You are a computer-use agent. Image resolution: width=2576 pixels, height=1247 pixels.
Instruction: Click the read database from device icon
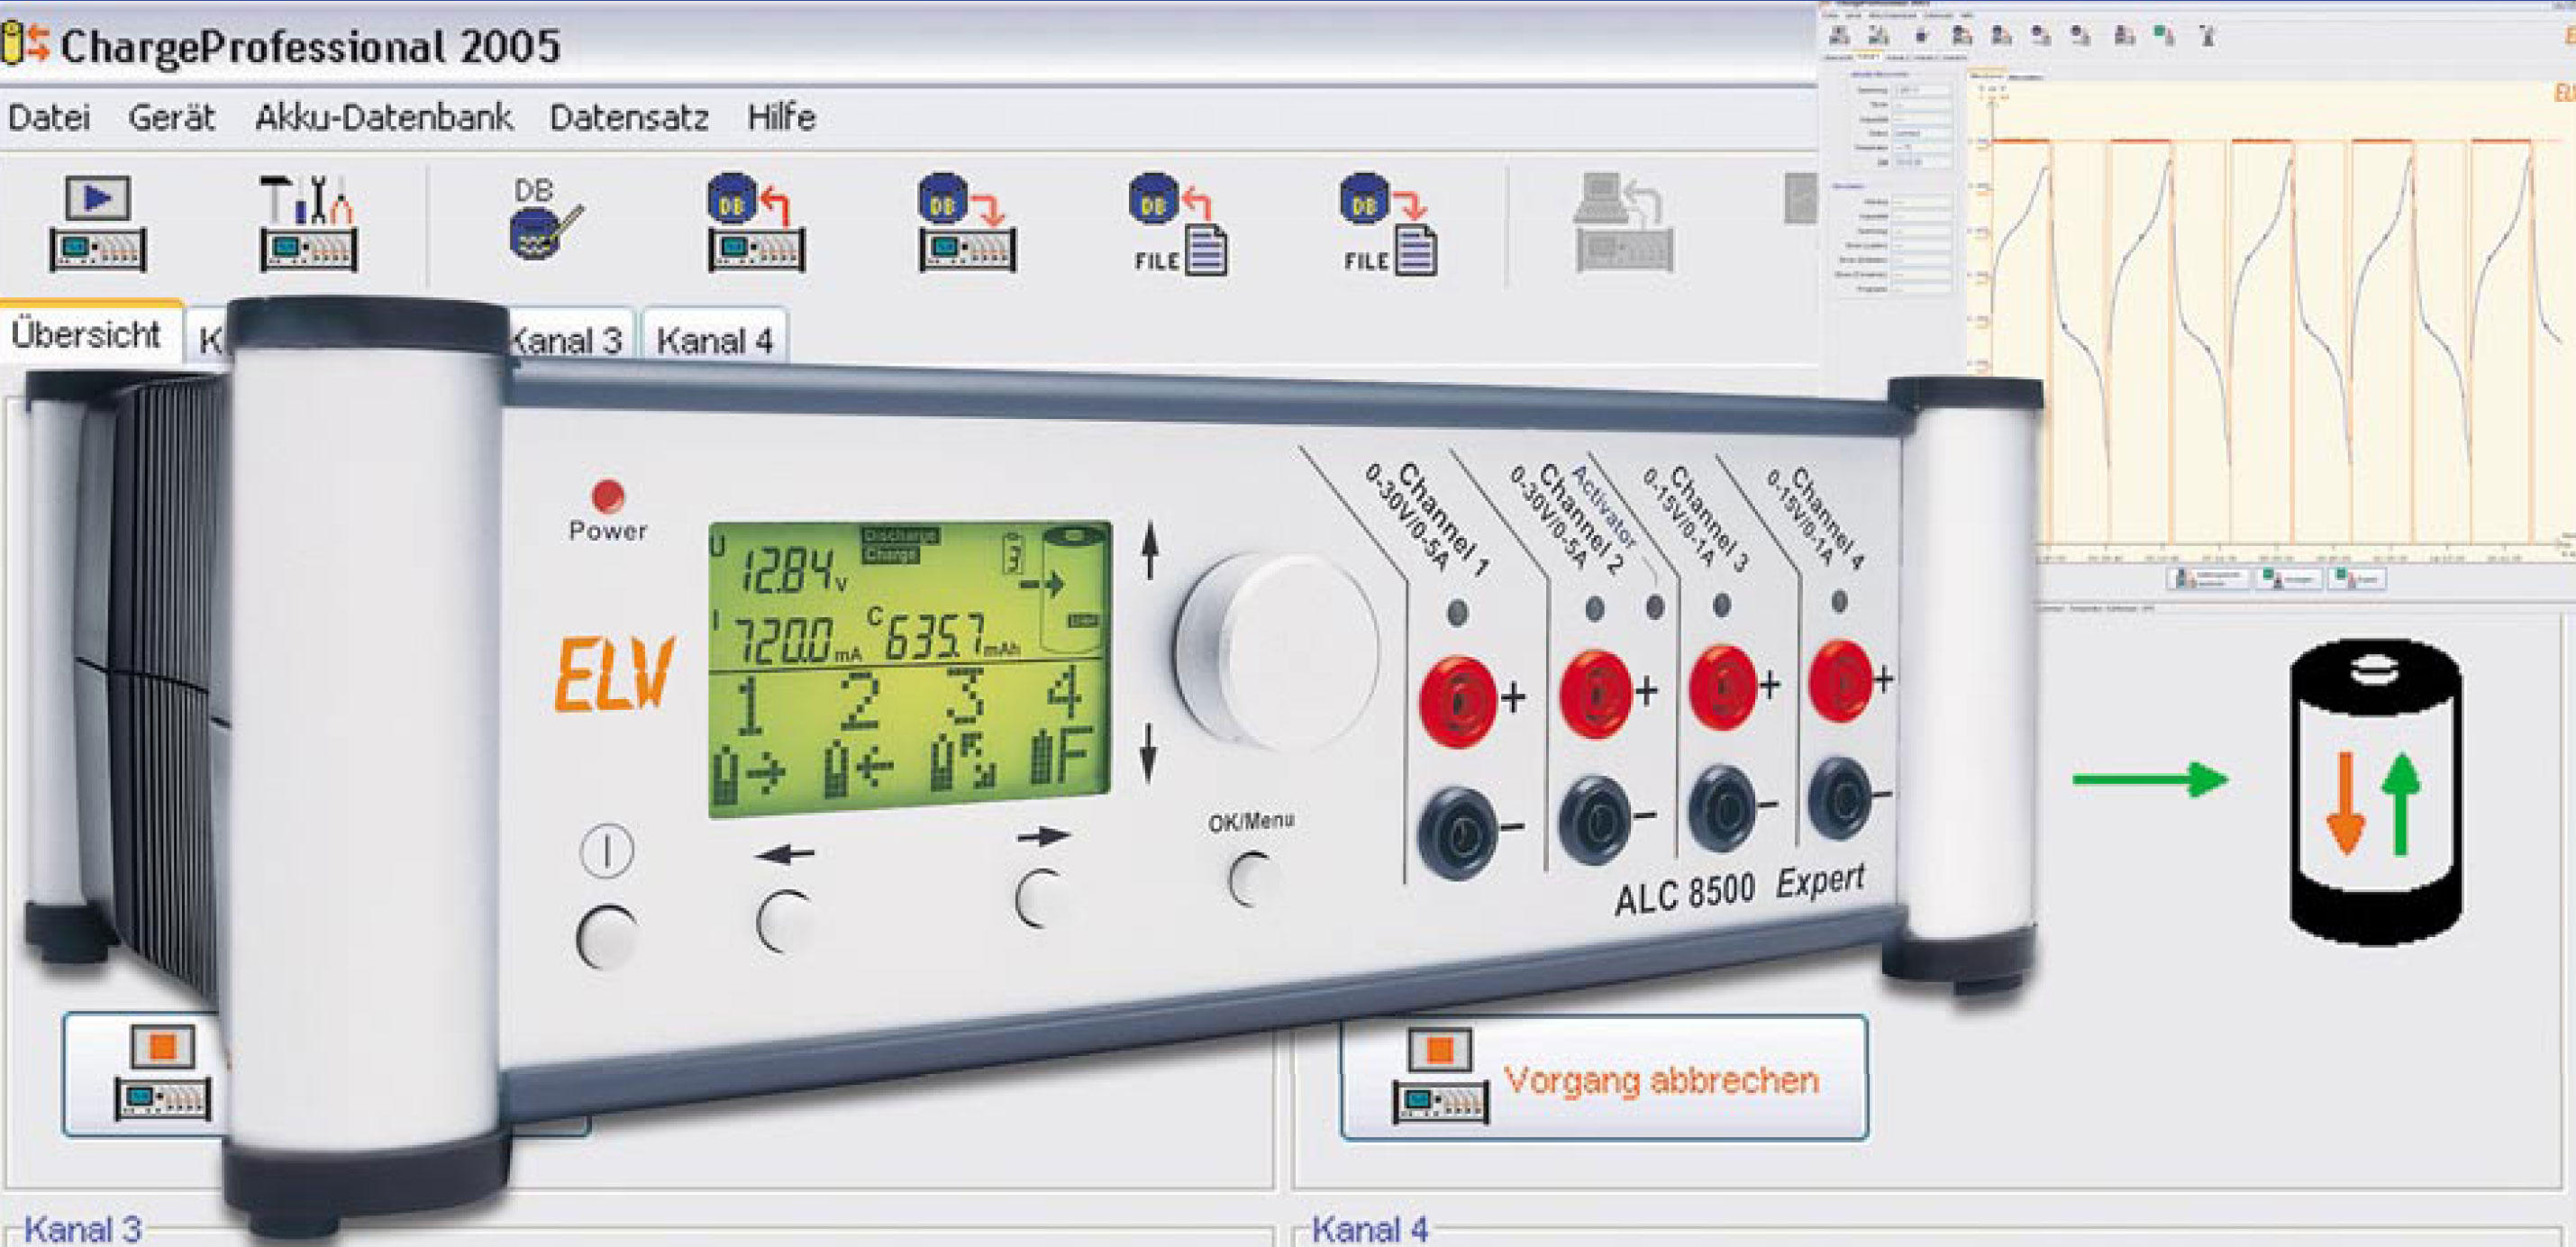756,224
